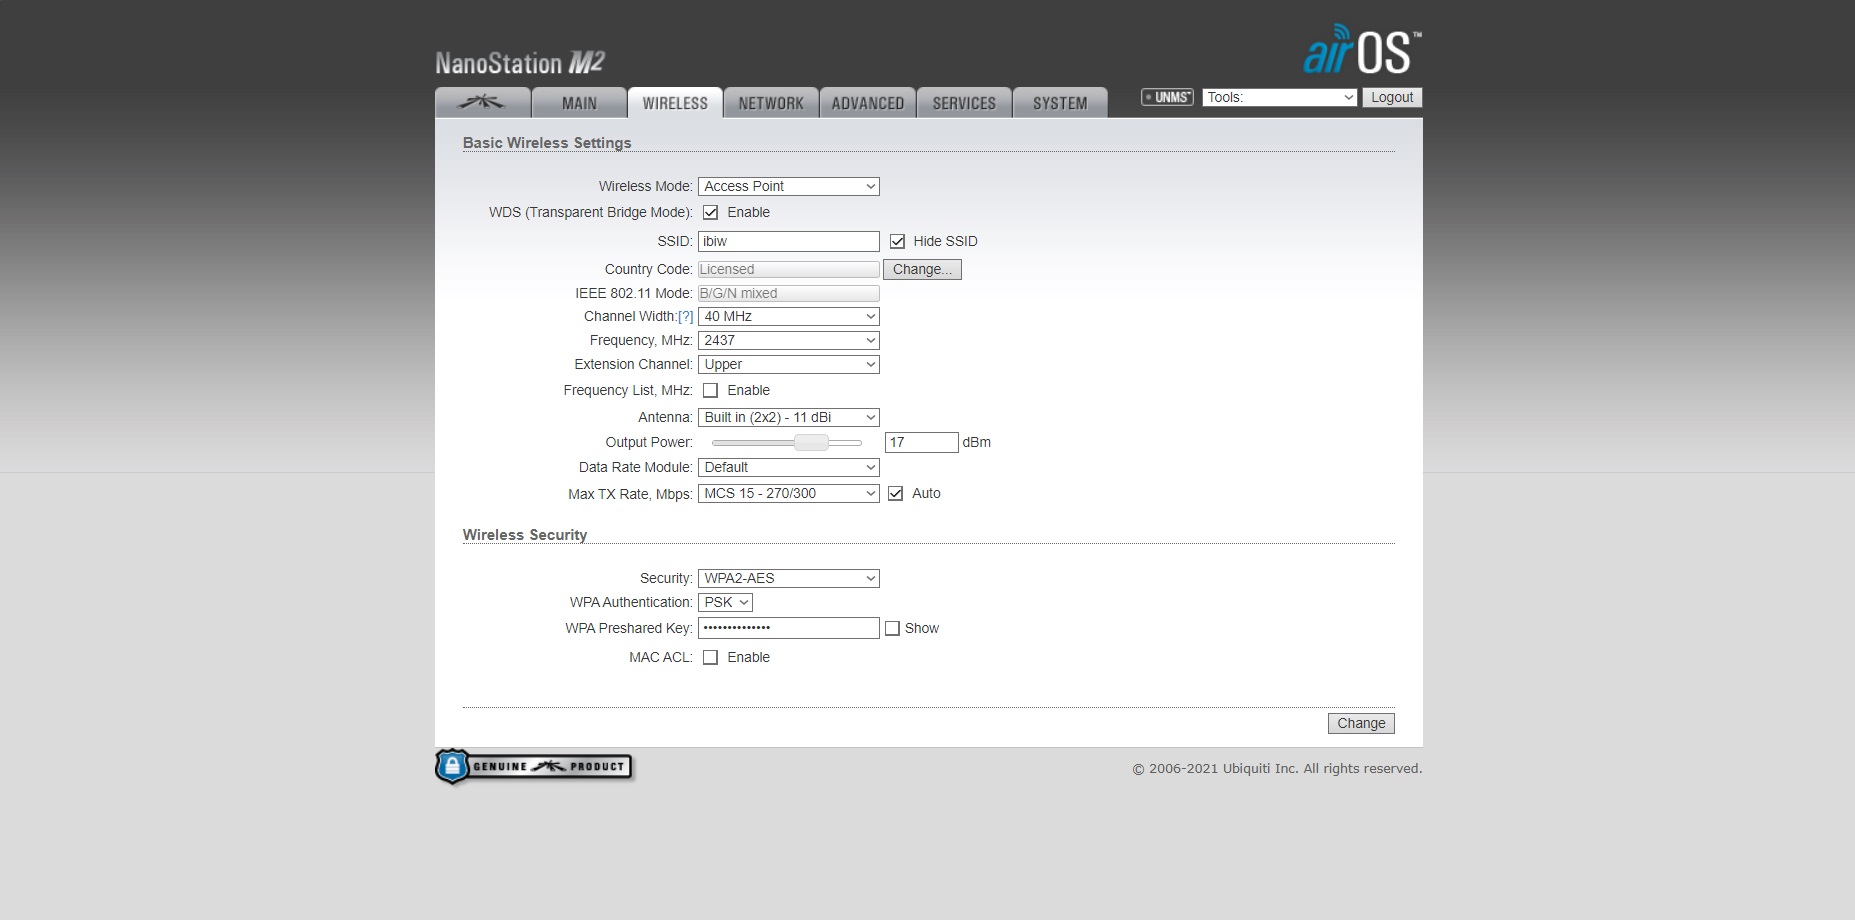This screenshot has height=920, width=1855.
Task: Open the WPA Authentication PSK dropdown
Action: coord(725,602)
